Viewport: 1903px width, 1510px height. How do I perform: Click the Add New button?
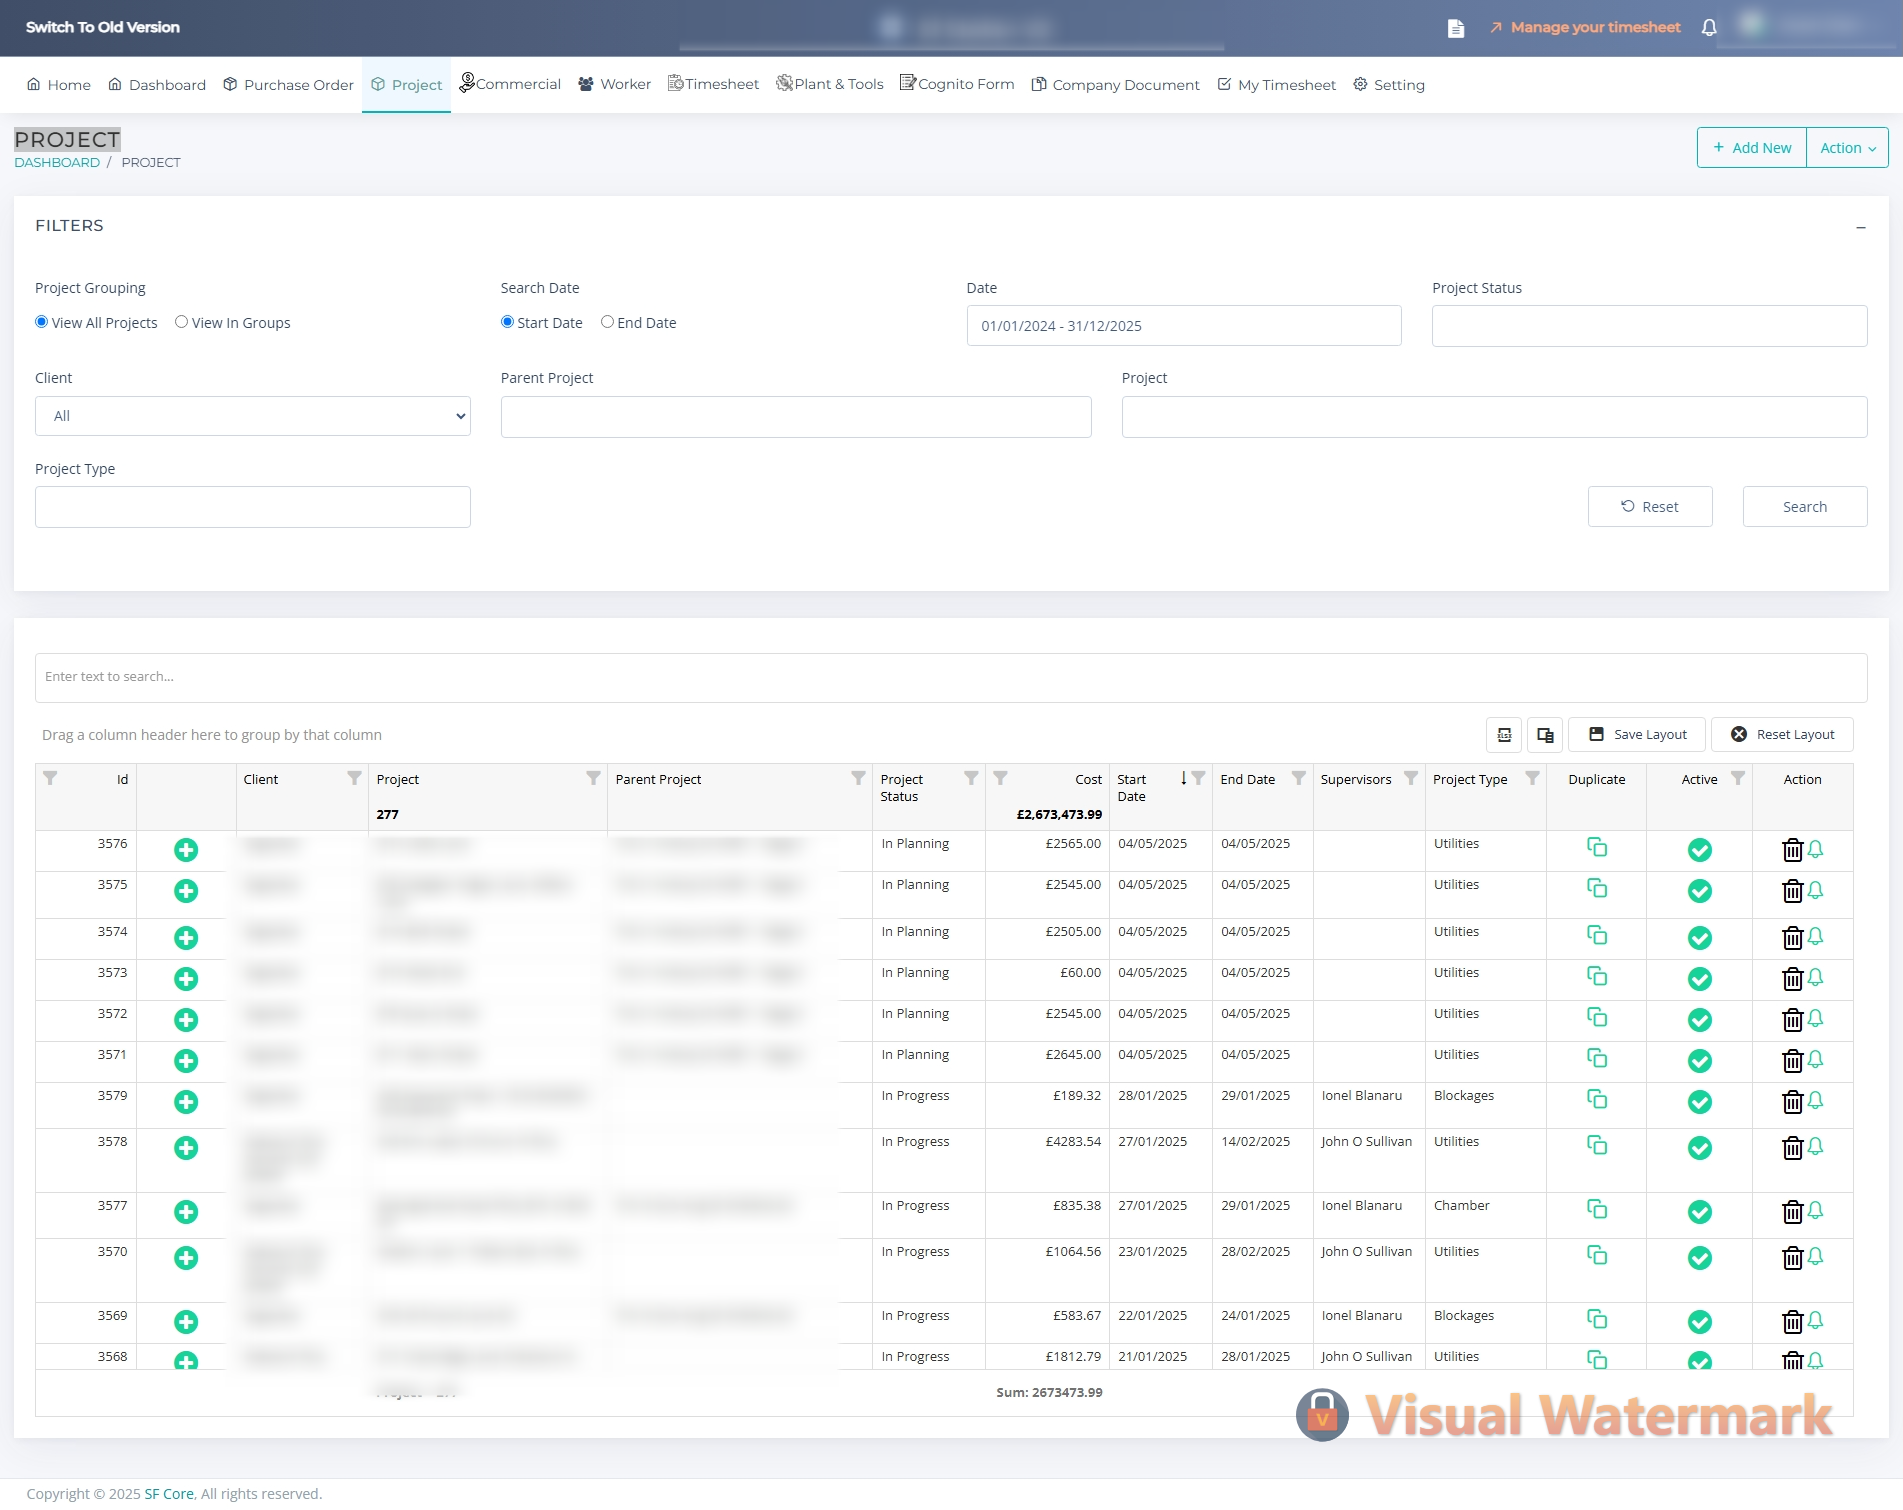(1751, 148)
